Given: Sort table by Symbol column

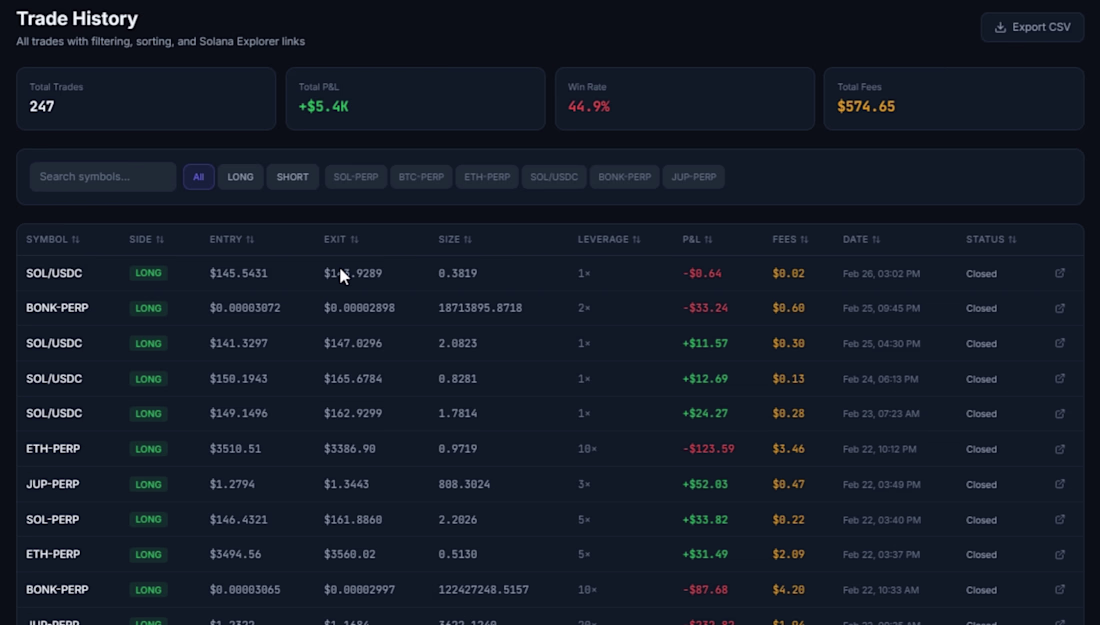Looking at the screenshot, I should point(53,239).
